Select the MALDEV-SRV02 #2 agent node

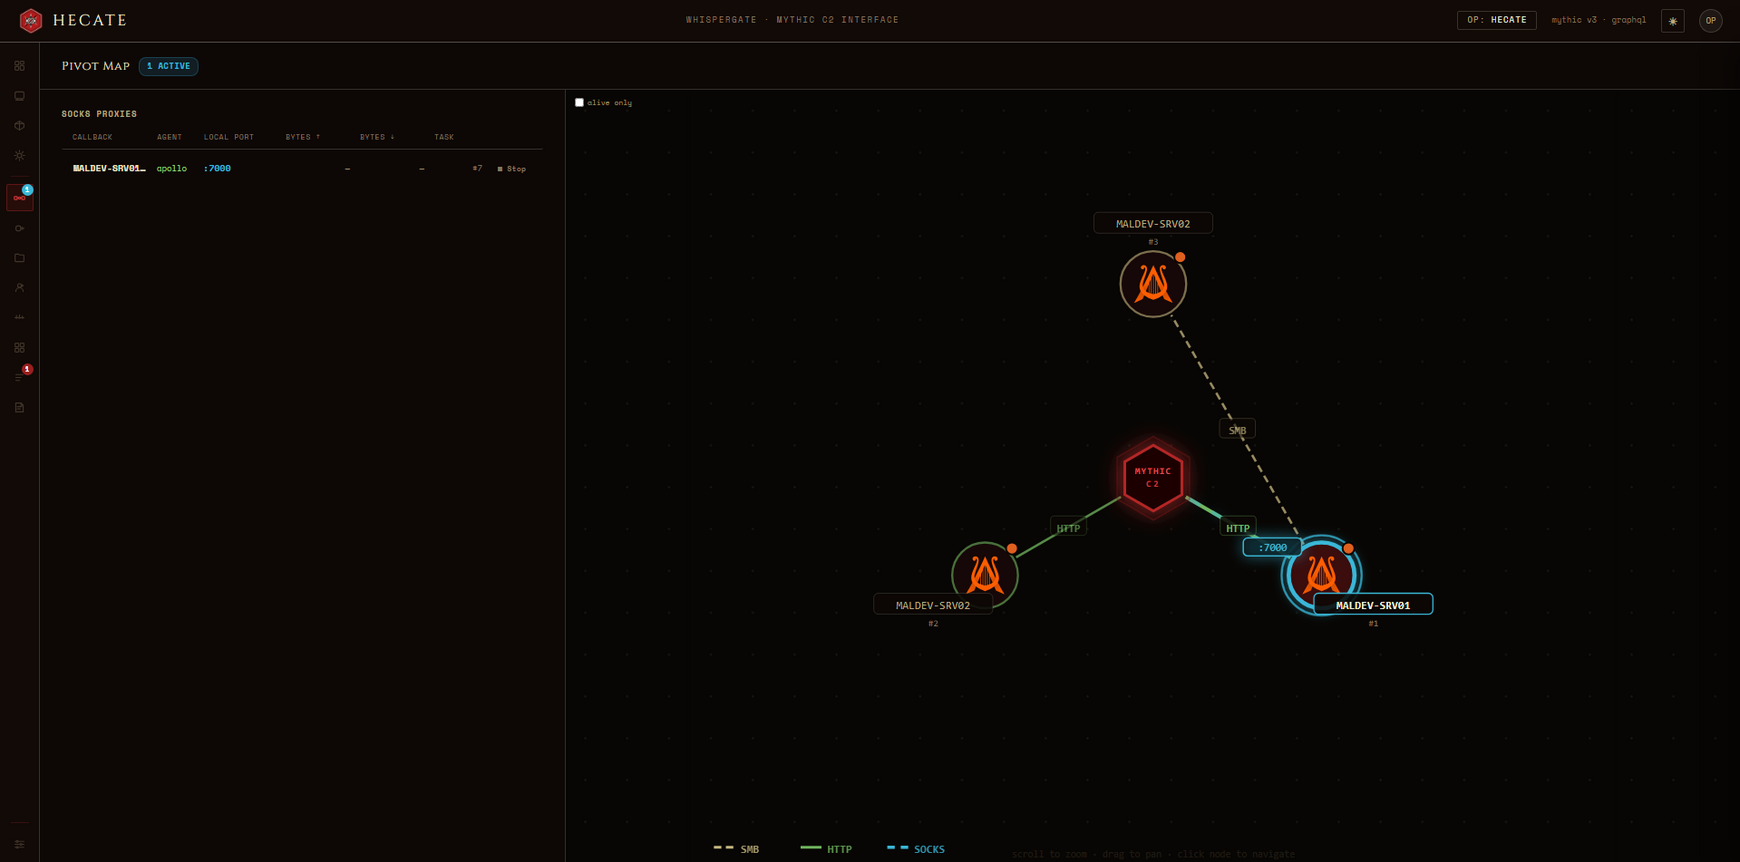[x=985, y=575]
